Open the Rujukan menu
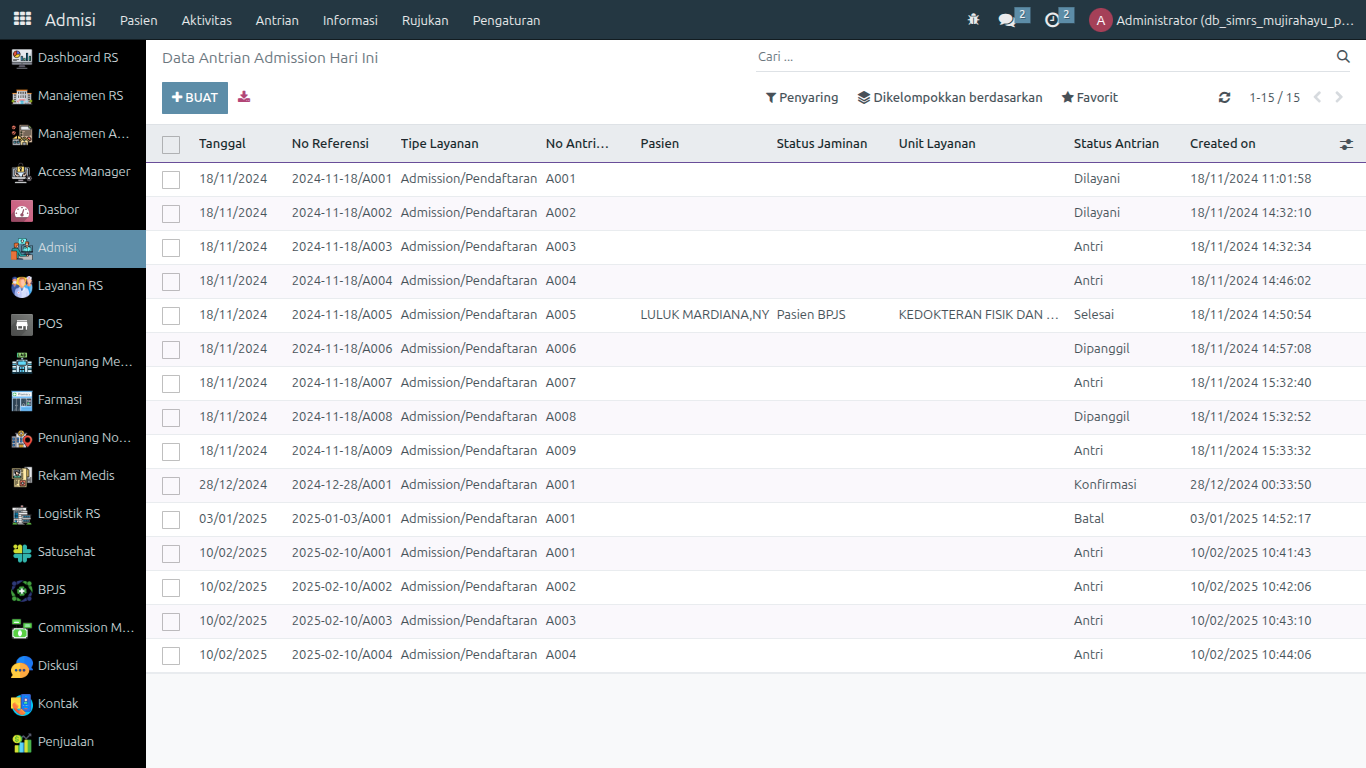The image size is (1366, 768). click(425, 20)
